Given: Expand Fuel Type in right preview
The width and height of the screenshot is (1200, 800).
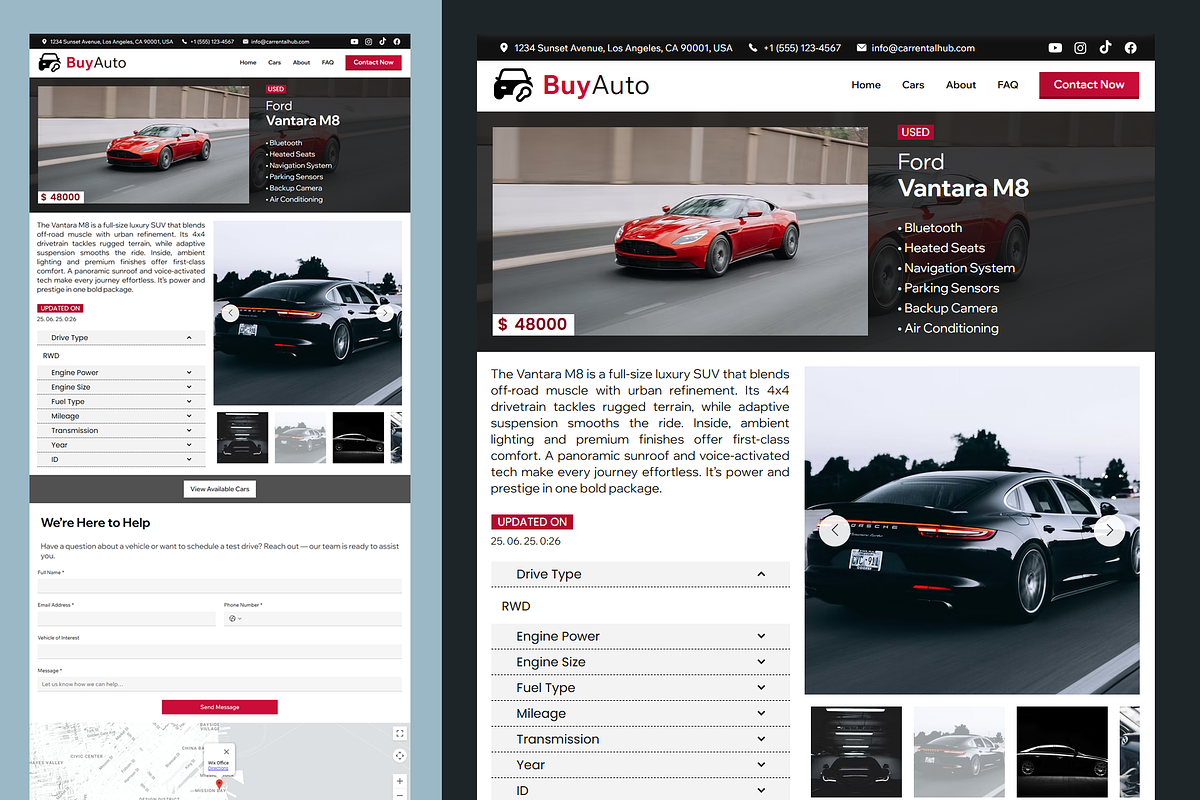Looking at the screenshot, I should click(640, 688).
